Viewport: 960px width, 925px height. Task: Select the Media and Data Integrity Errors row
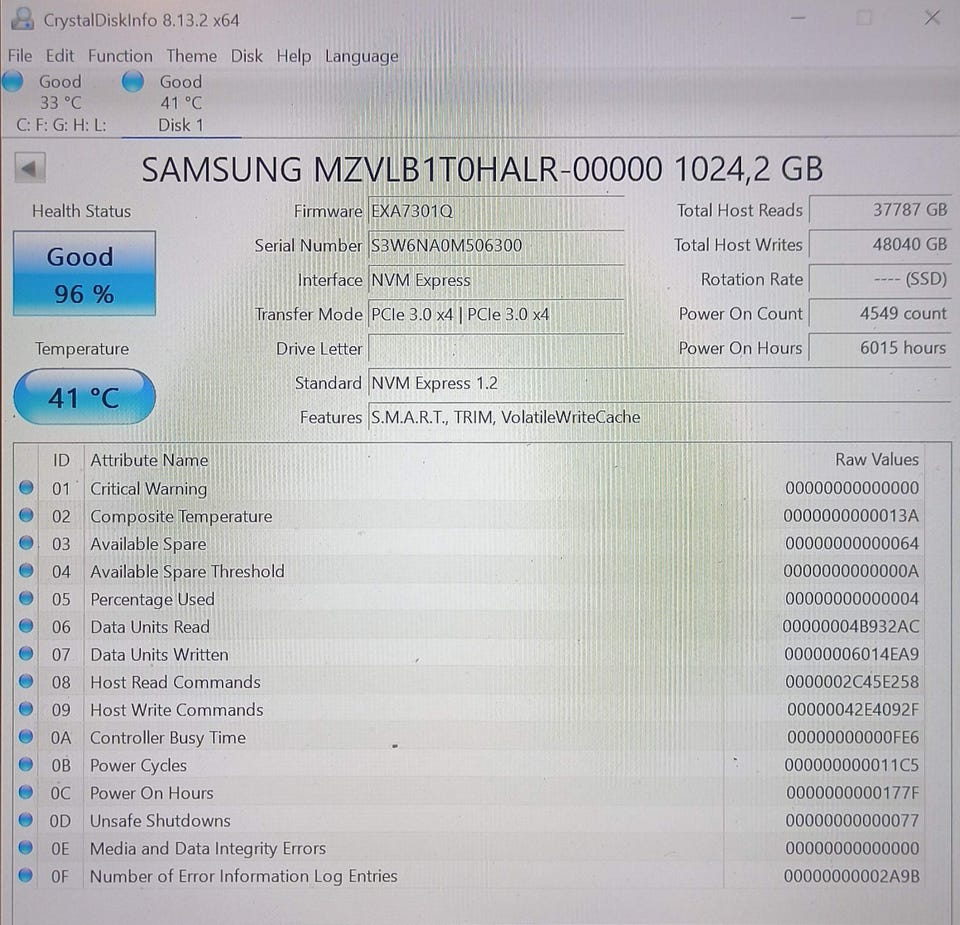click(469, 848)
